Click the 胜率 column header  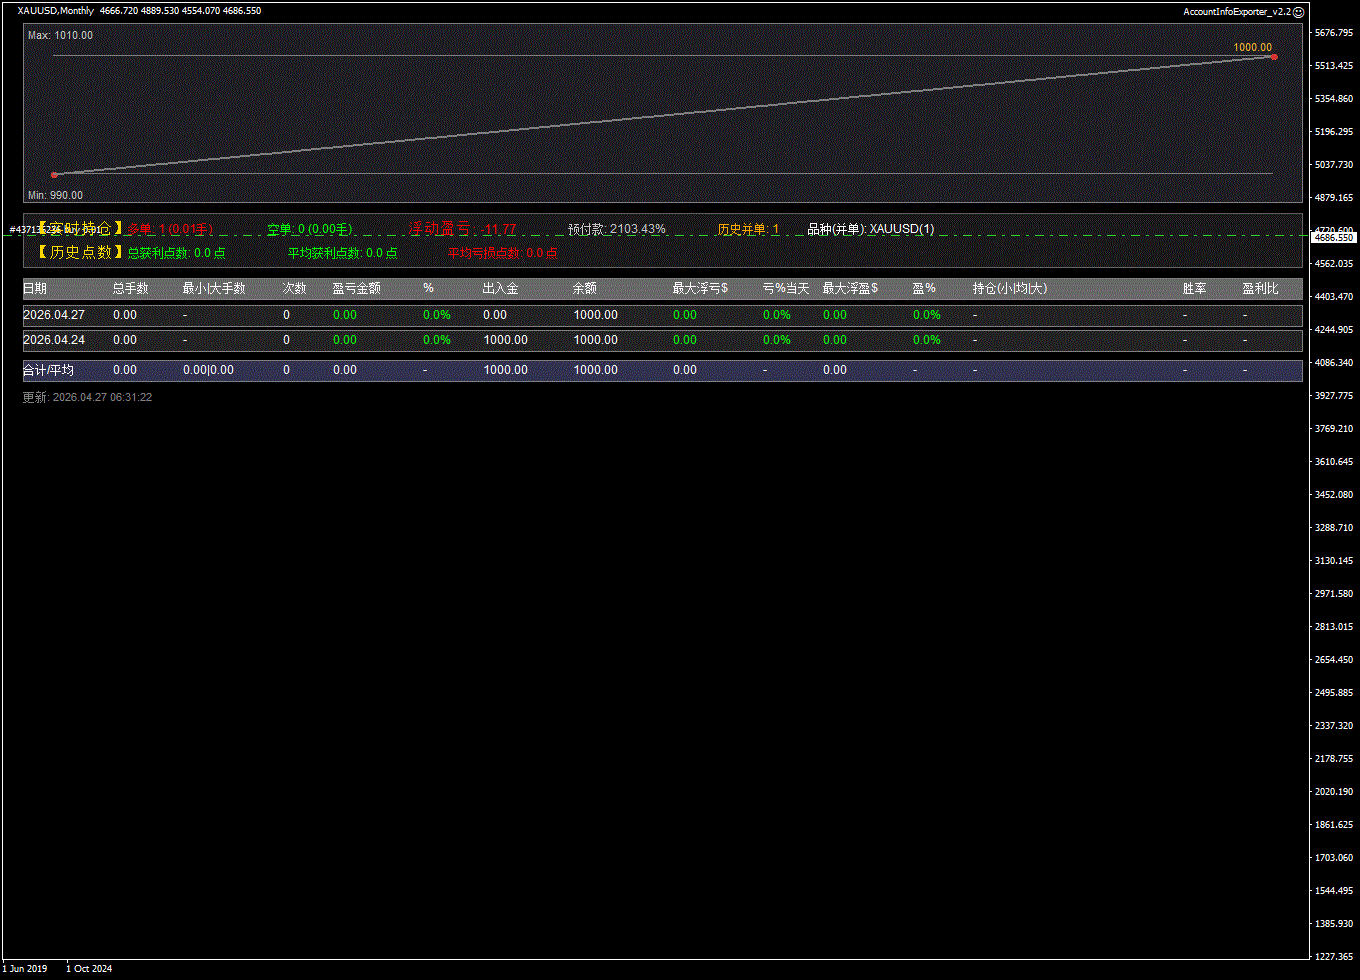pyautogui.click(x=1194, y=289)
